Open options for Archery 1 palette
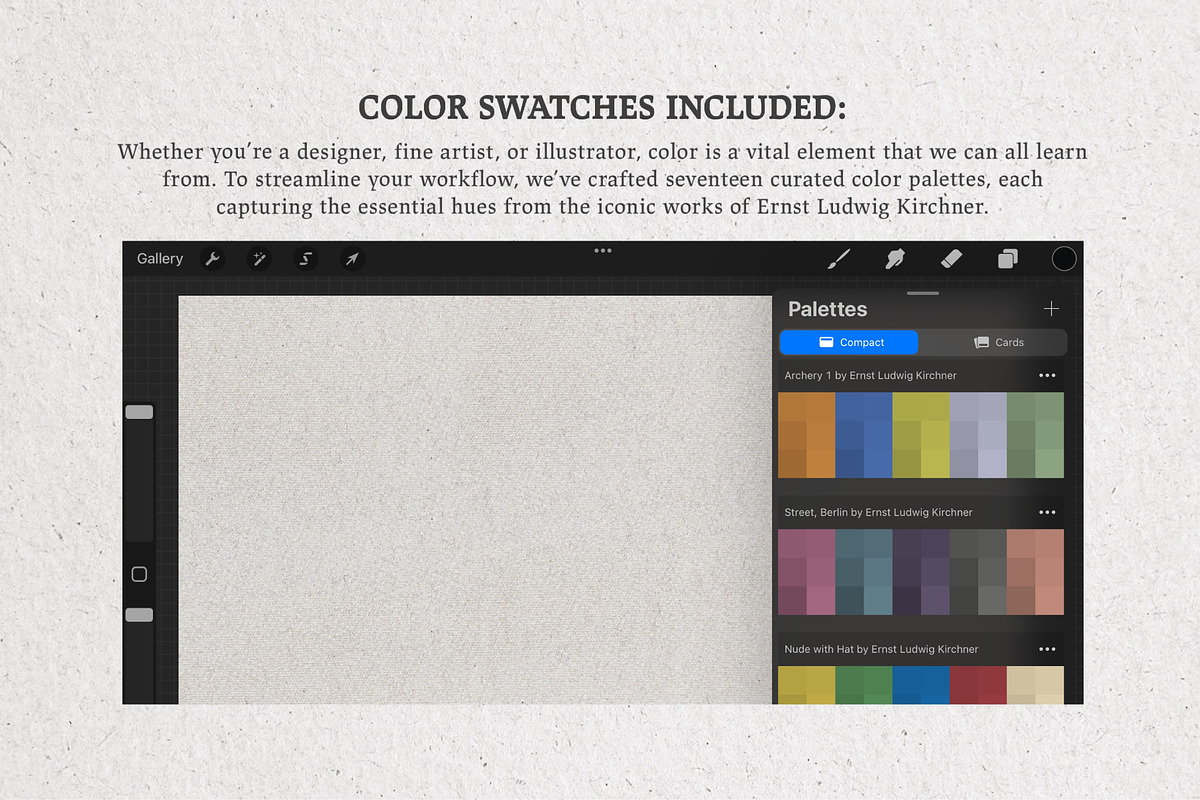The height and width of the screenshot is (800, 1200). click(x=1047, y=376)
